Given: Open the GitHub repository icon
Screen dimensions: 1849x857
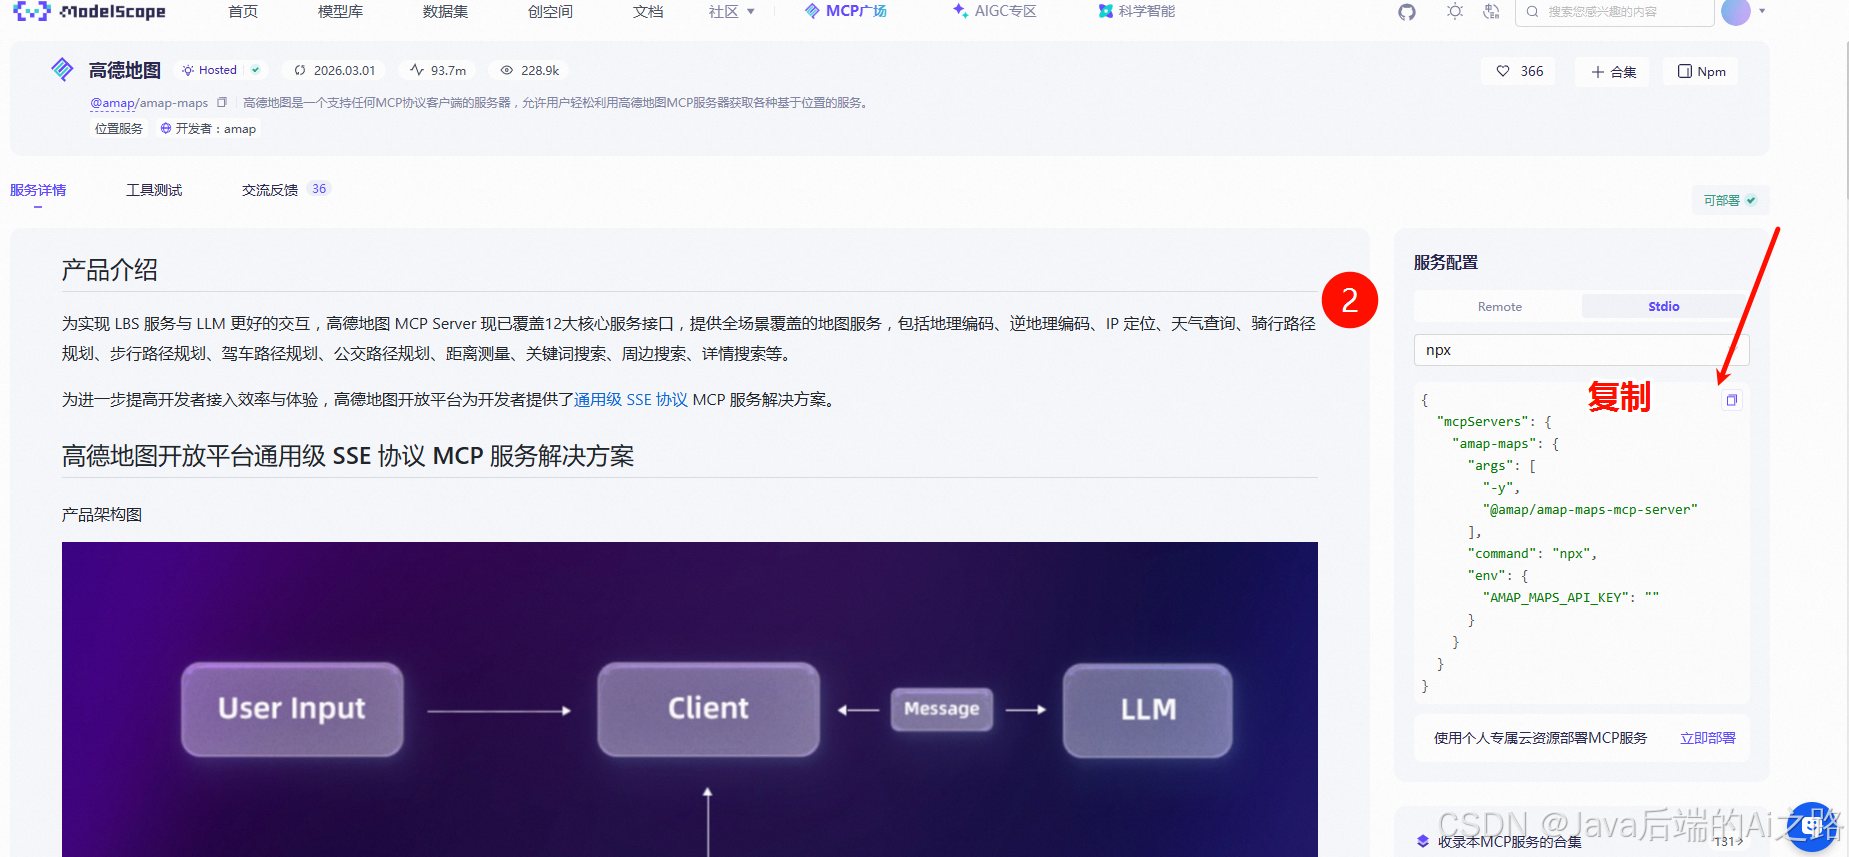Looking at the screenshot, I should pos(1407,12).
